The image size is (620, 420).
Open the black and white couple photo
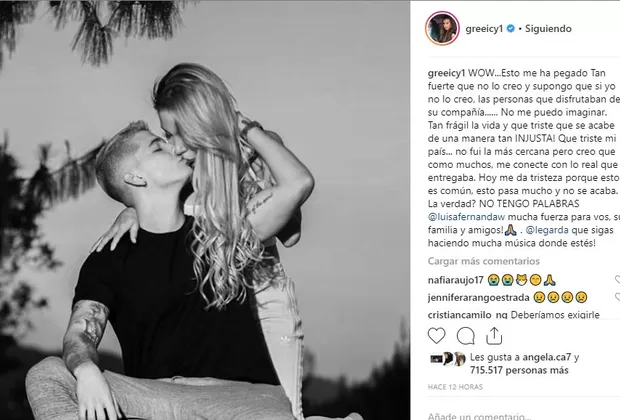(205, 210)
